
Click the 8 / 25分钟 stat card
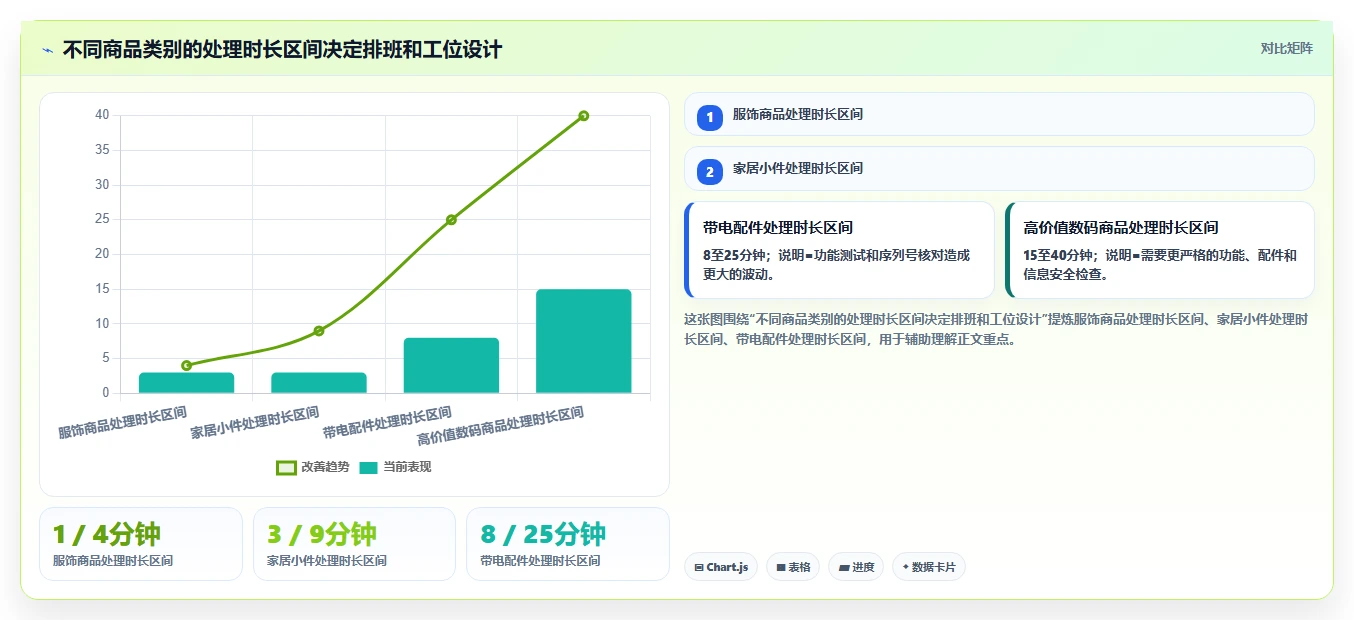(568, 544)
